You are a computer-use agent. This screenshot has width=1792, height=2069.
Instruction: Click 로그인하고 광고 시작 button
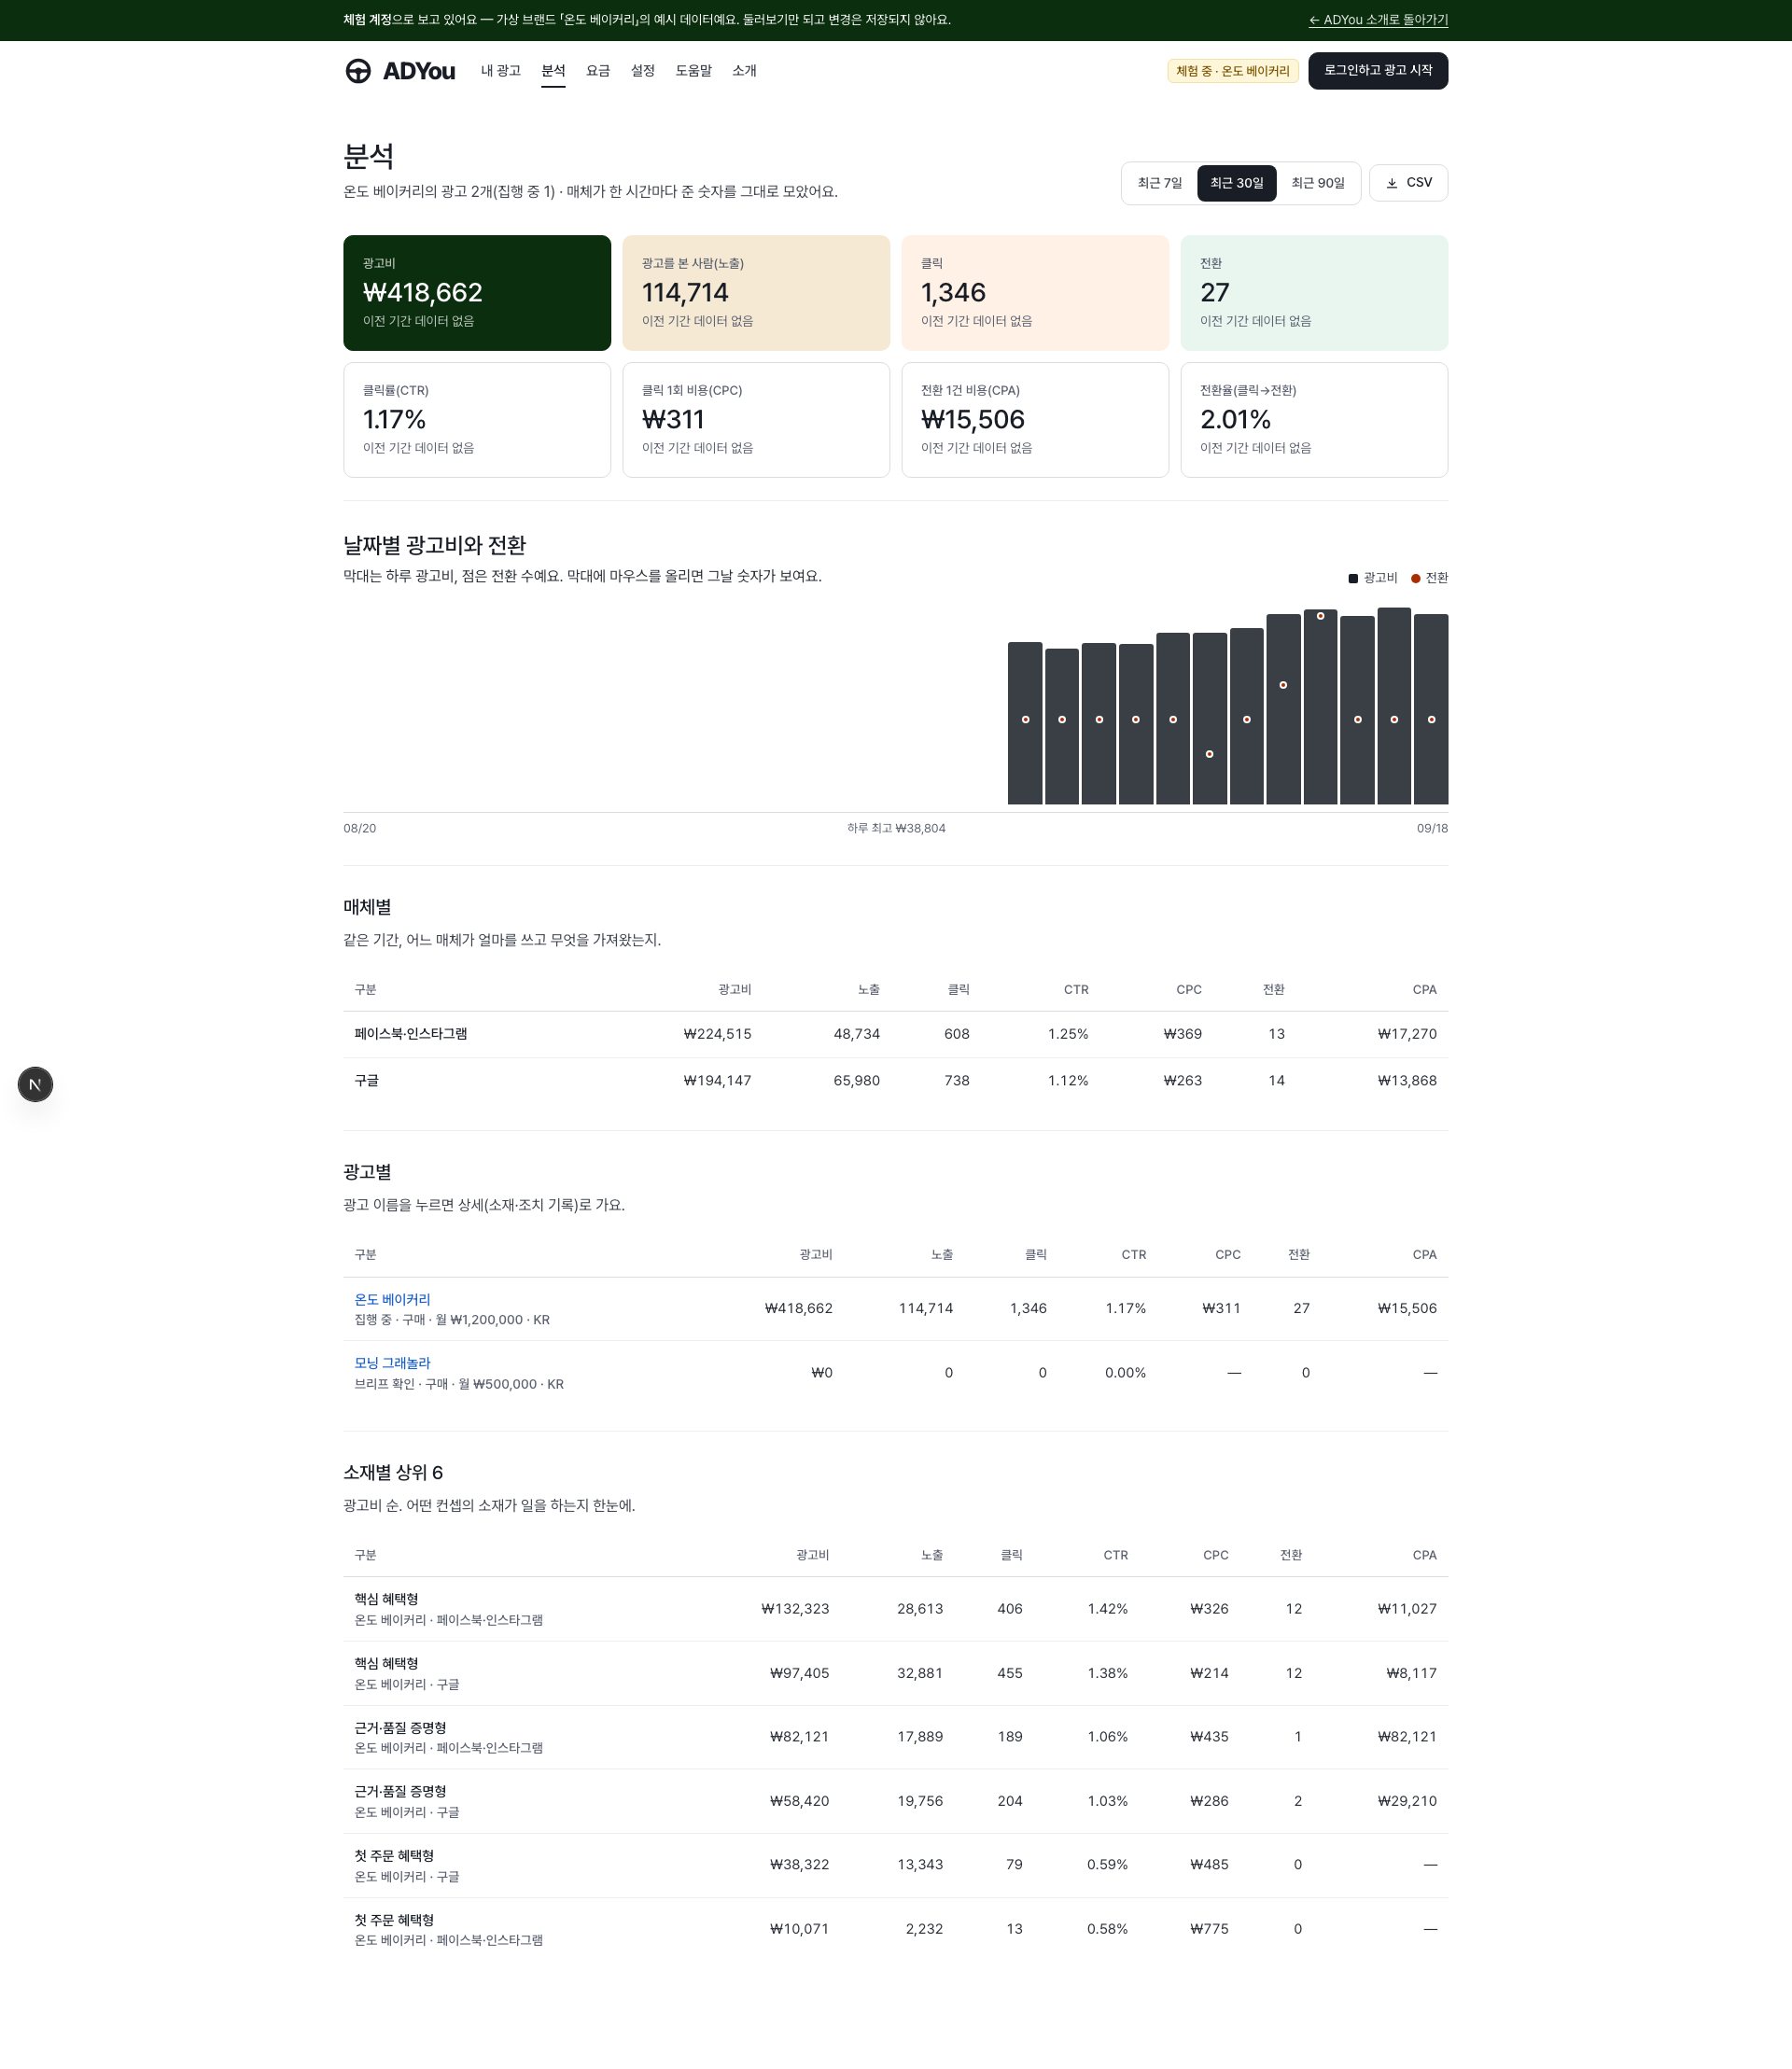tap(1377, 71)
